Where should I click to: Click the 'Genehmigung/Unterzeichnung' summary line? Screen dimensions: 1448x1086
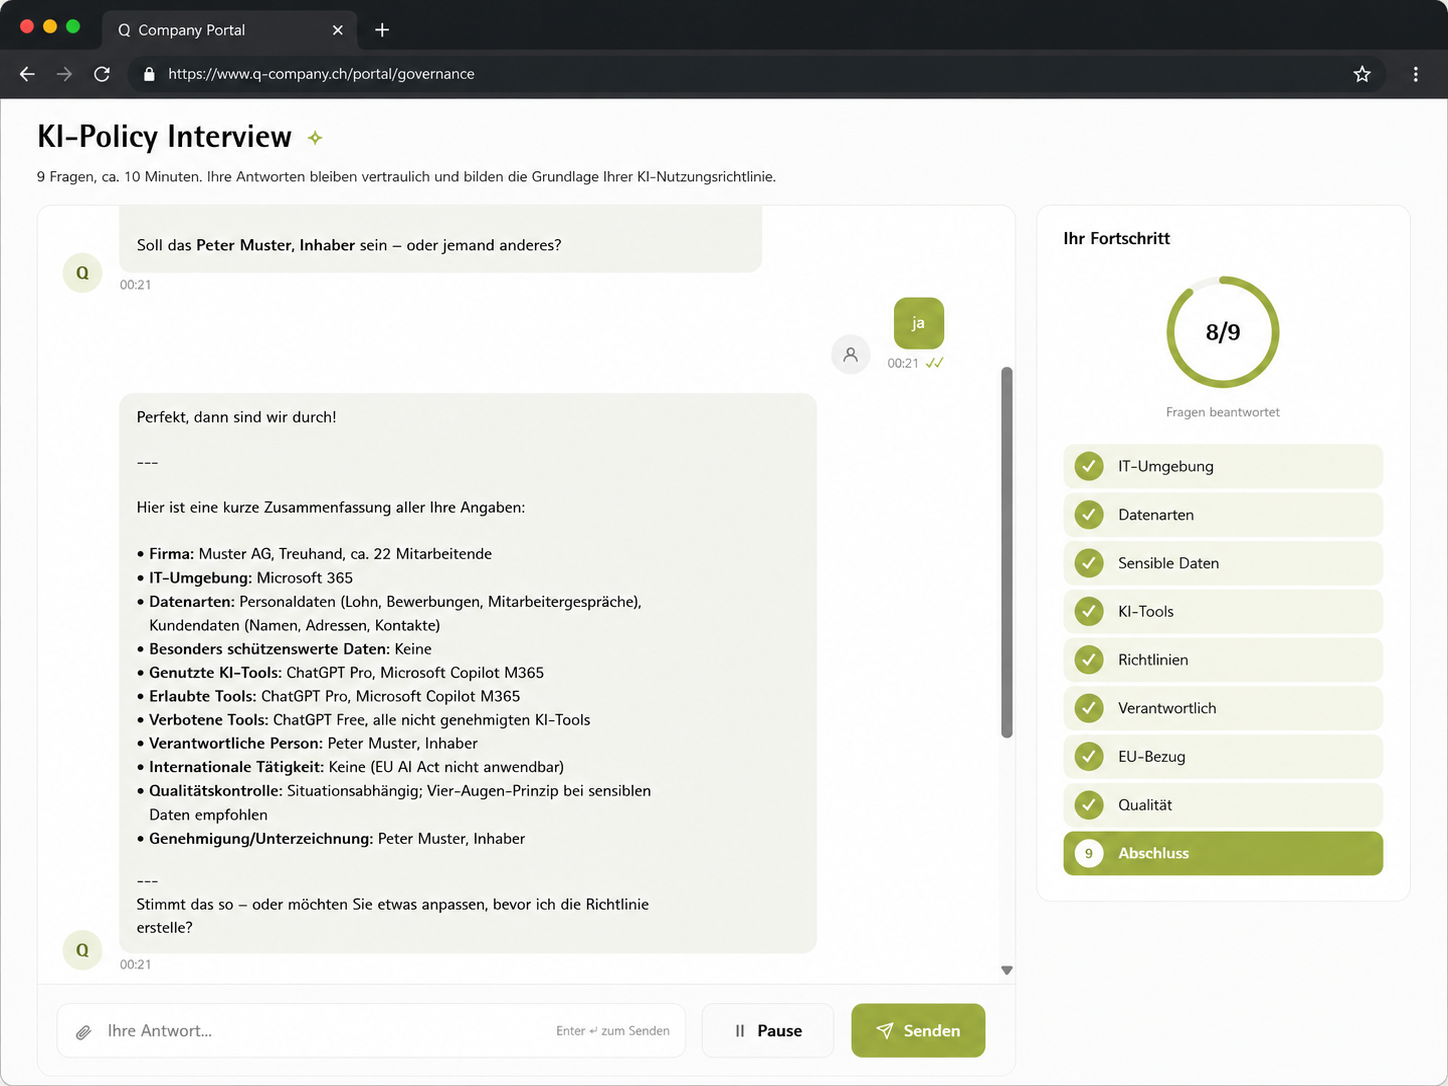[x=331, y=839]
